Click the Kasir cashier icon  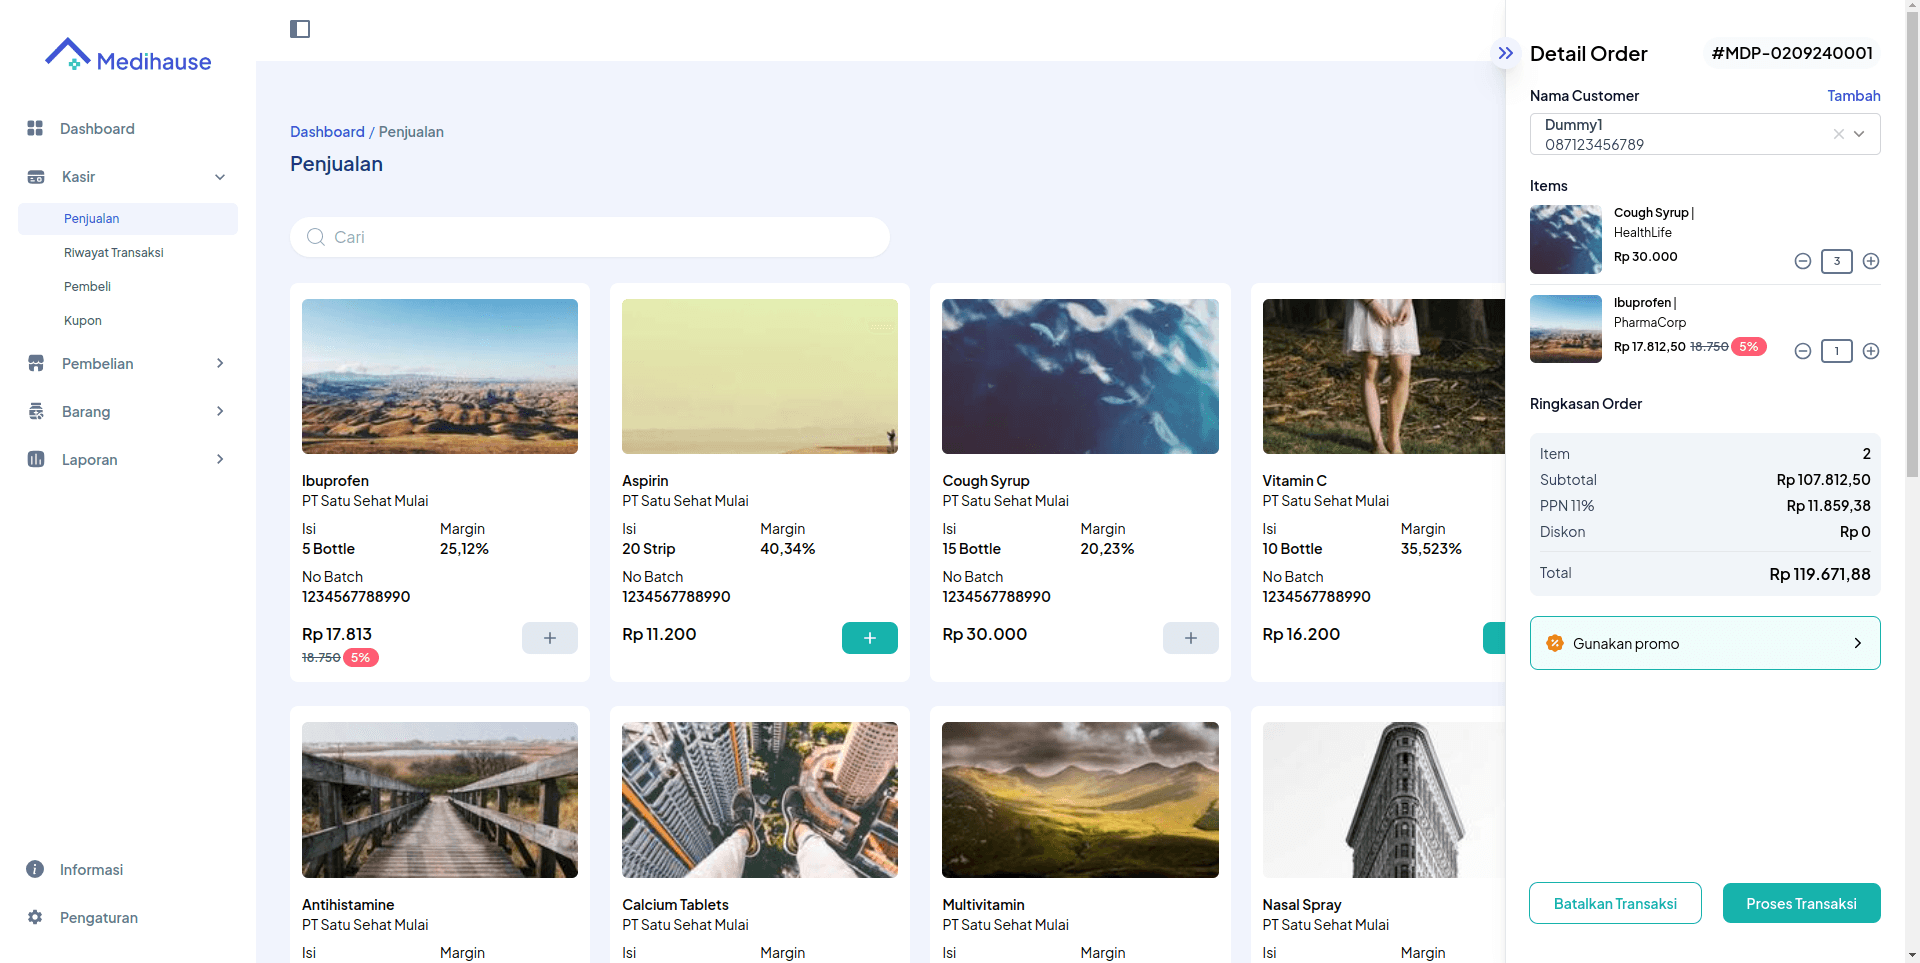[36, 177]
